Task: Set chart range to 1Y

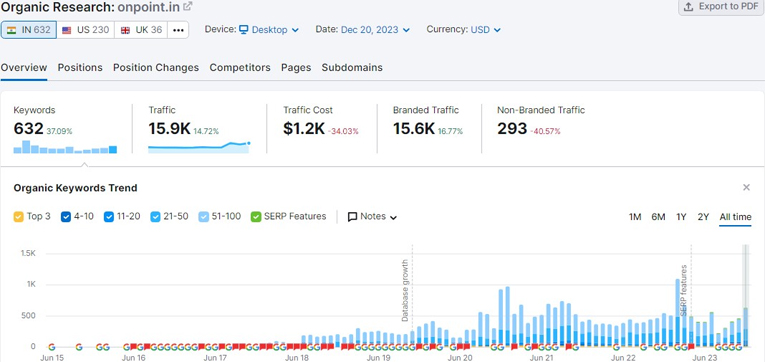Action: (x=681, y=217)
